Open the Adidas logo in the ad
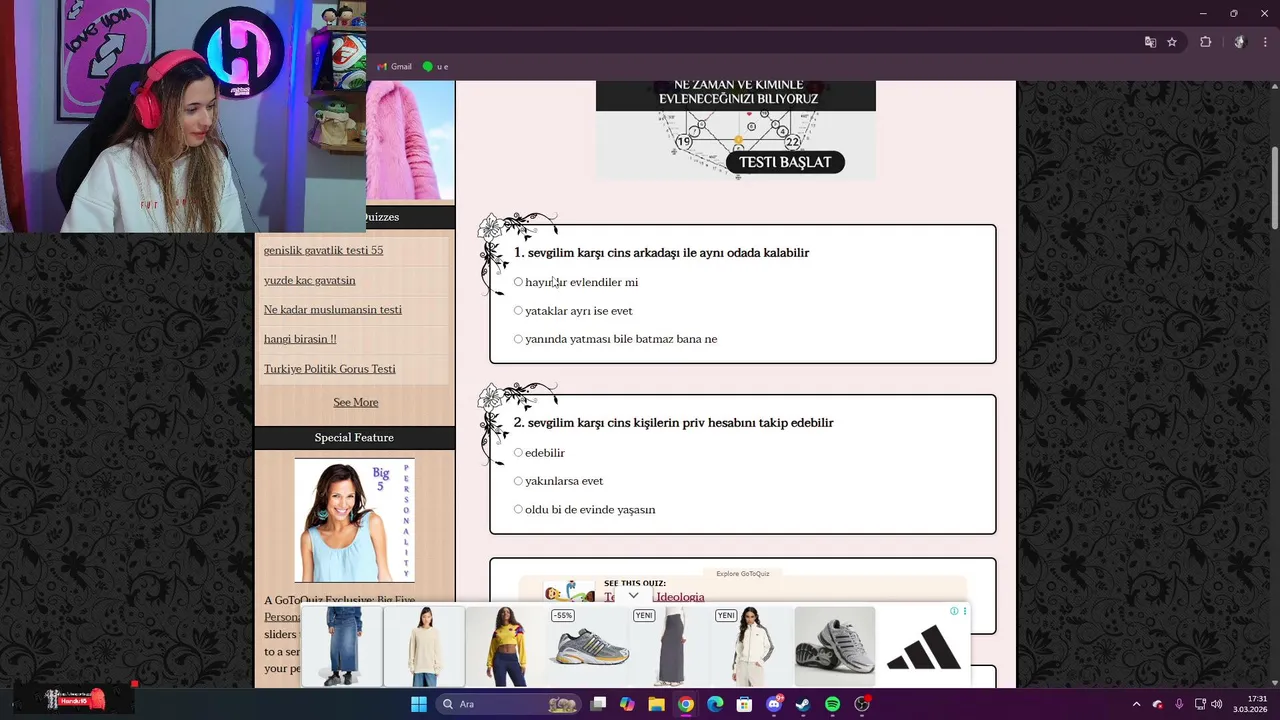The height and width of the screenshot is (720, 1280). (x=924, y=646)
